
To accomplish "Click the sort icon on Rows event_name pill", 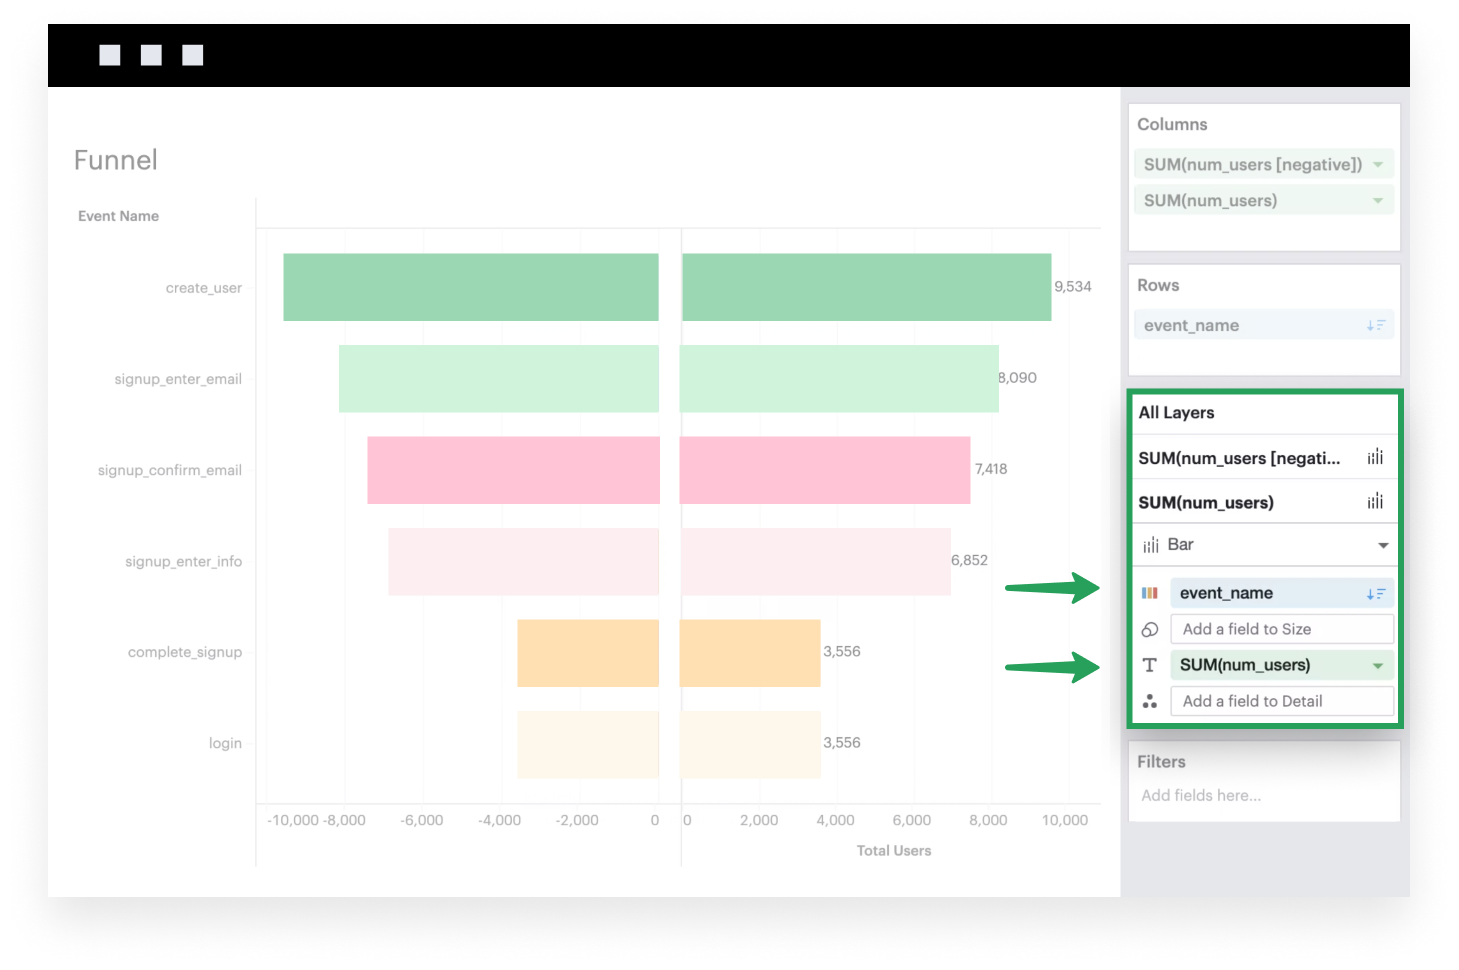I will 1376,325.
